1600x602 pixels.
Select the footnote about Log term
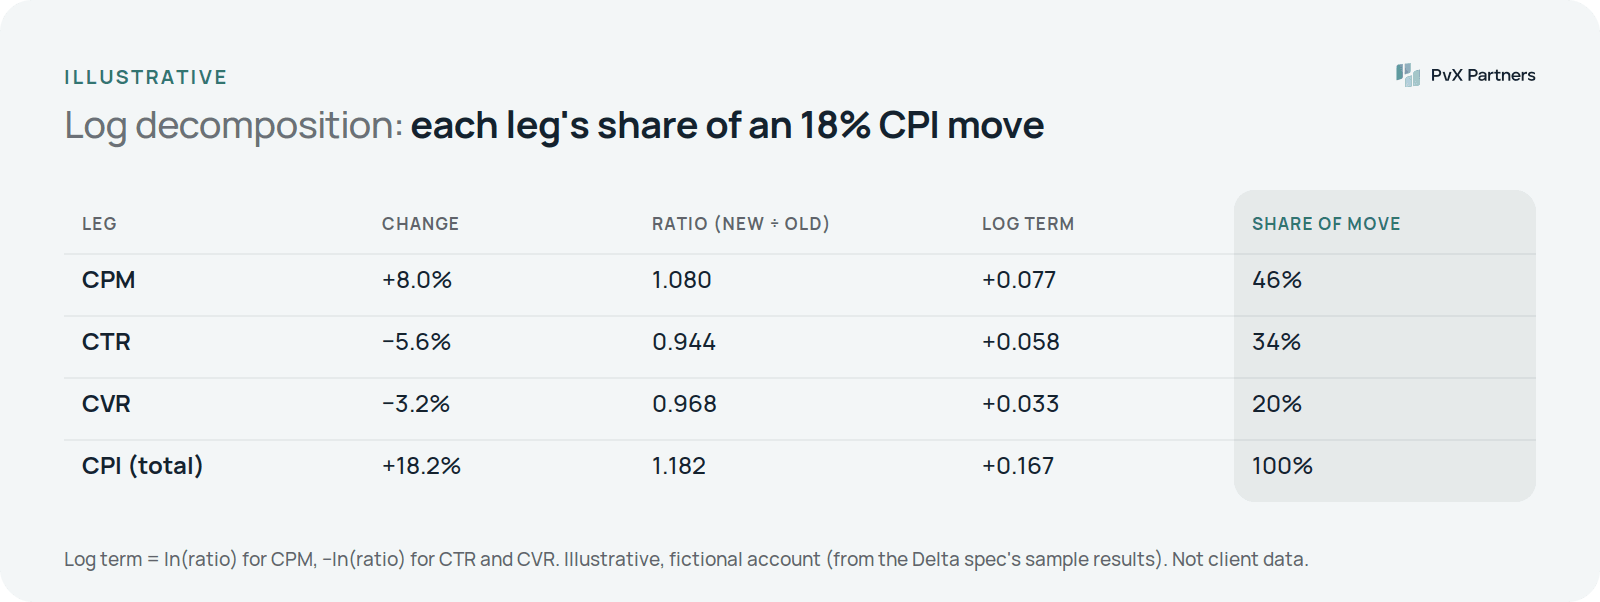point(686,559)
